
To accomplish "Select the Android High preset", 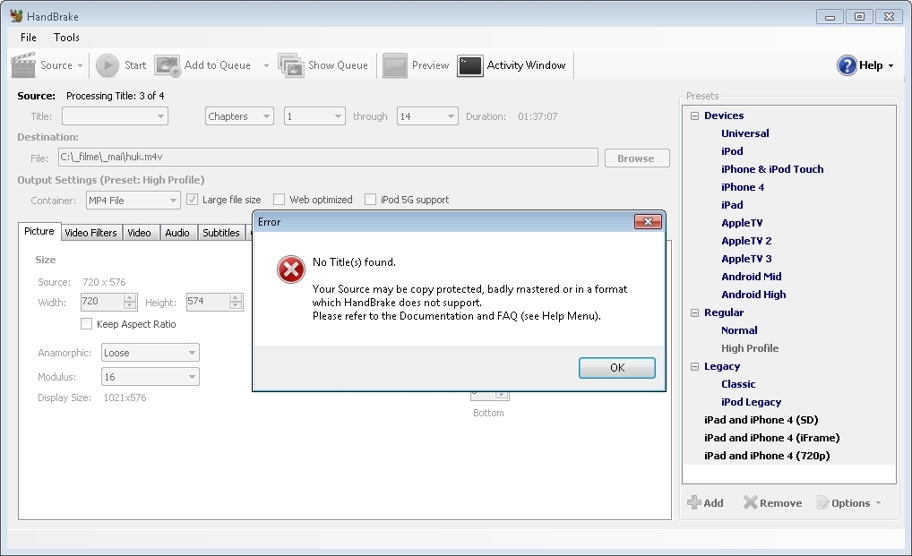I will [754, 295].
